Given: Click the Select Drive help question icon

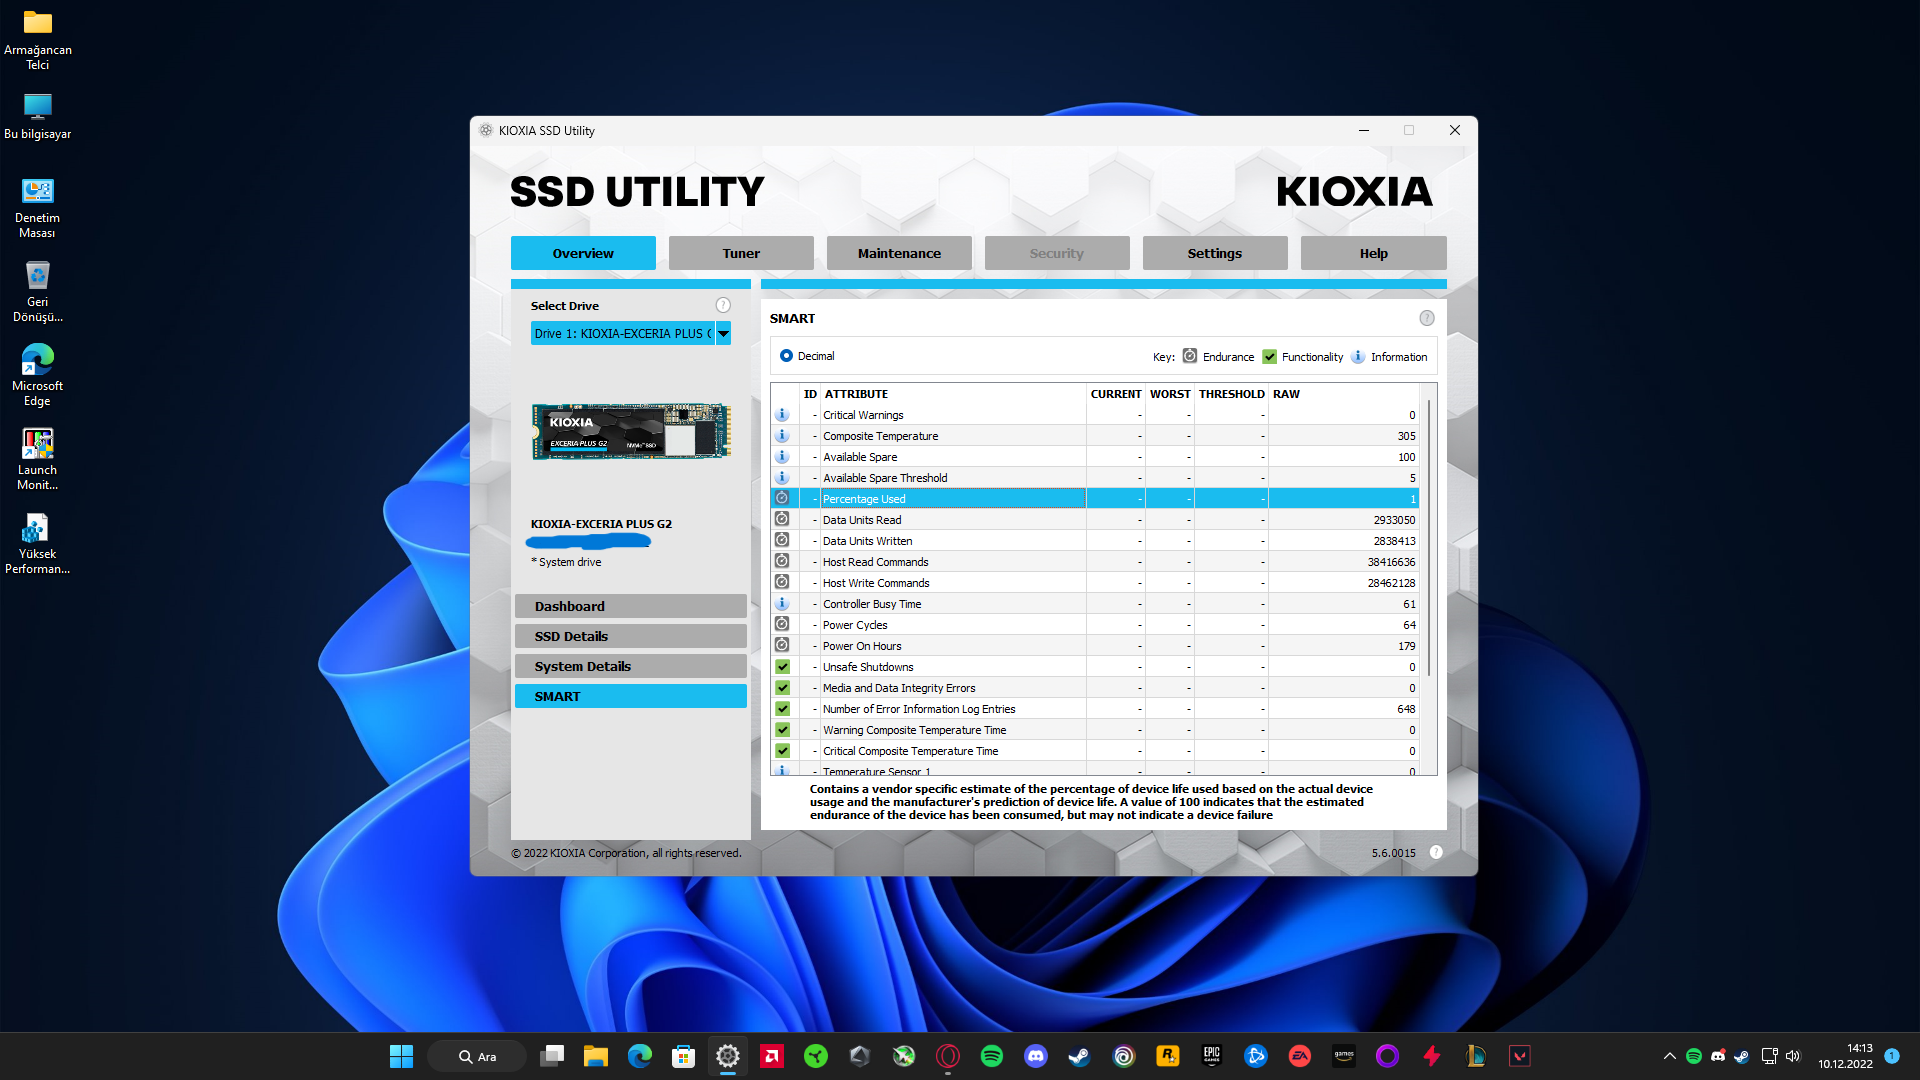Looking at the screenshot, I should [x=723, y=305].
